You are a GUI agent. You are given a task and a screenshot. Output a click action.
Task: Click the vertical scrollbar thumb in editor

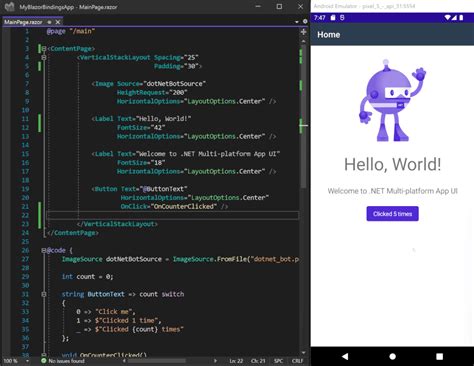(303, 117)
